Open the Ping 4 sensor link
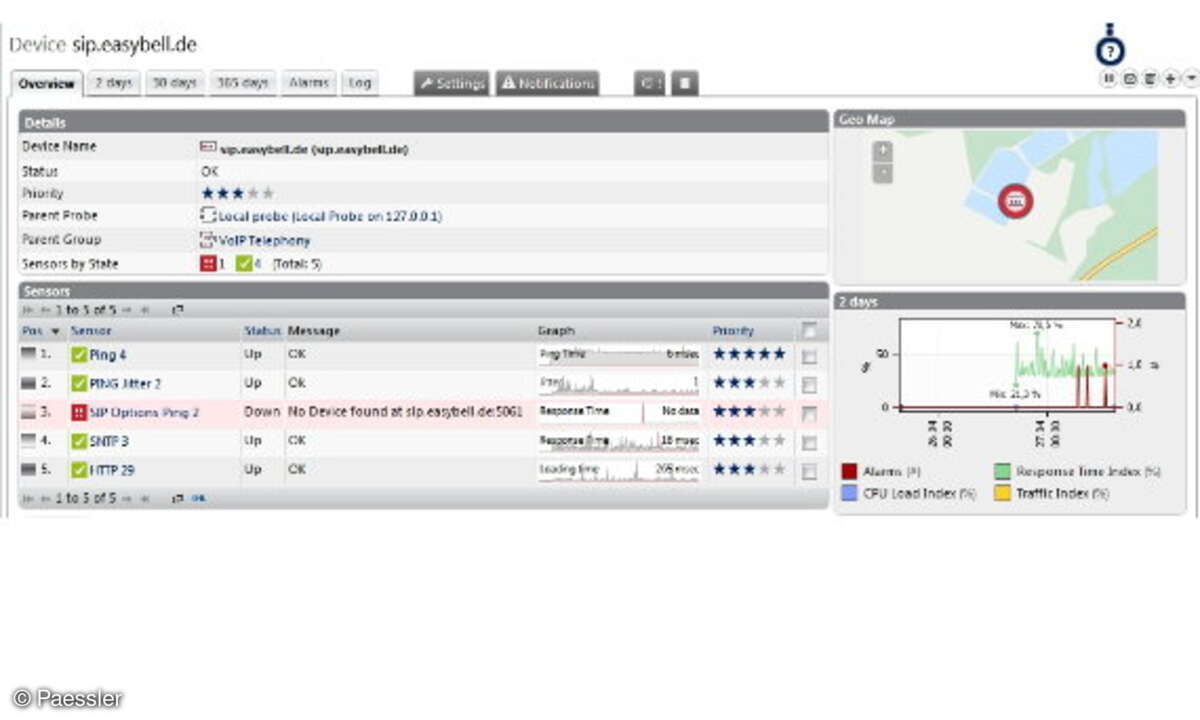 tap(108, 355)
